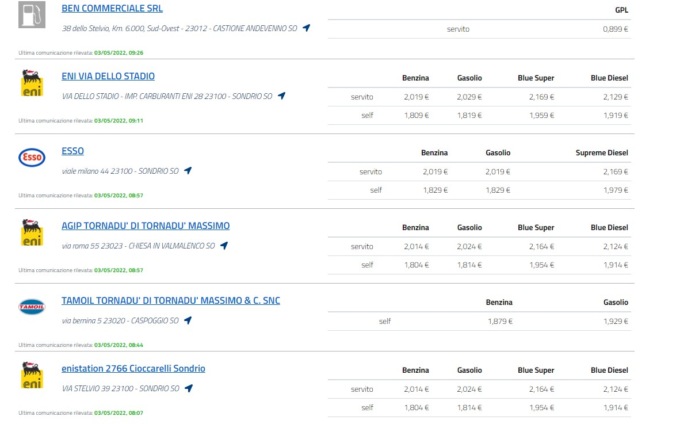Click Tamoil self Gasolio price 1,929 €
680x424 pixels.
coord(615,321)
